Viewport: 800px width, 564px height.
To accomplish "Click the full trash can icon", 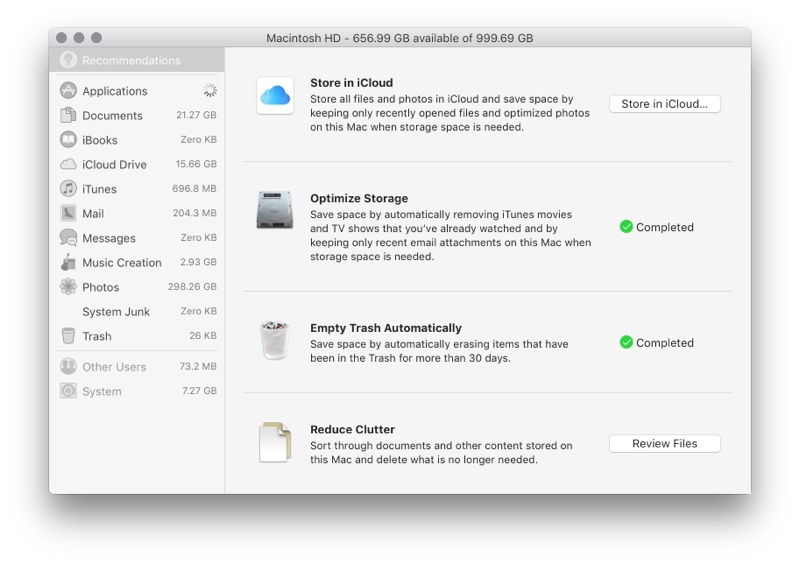I will (x=275, y=340).
